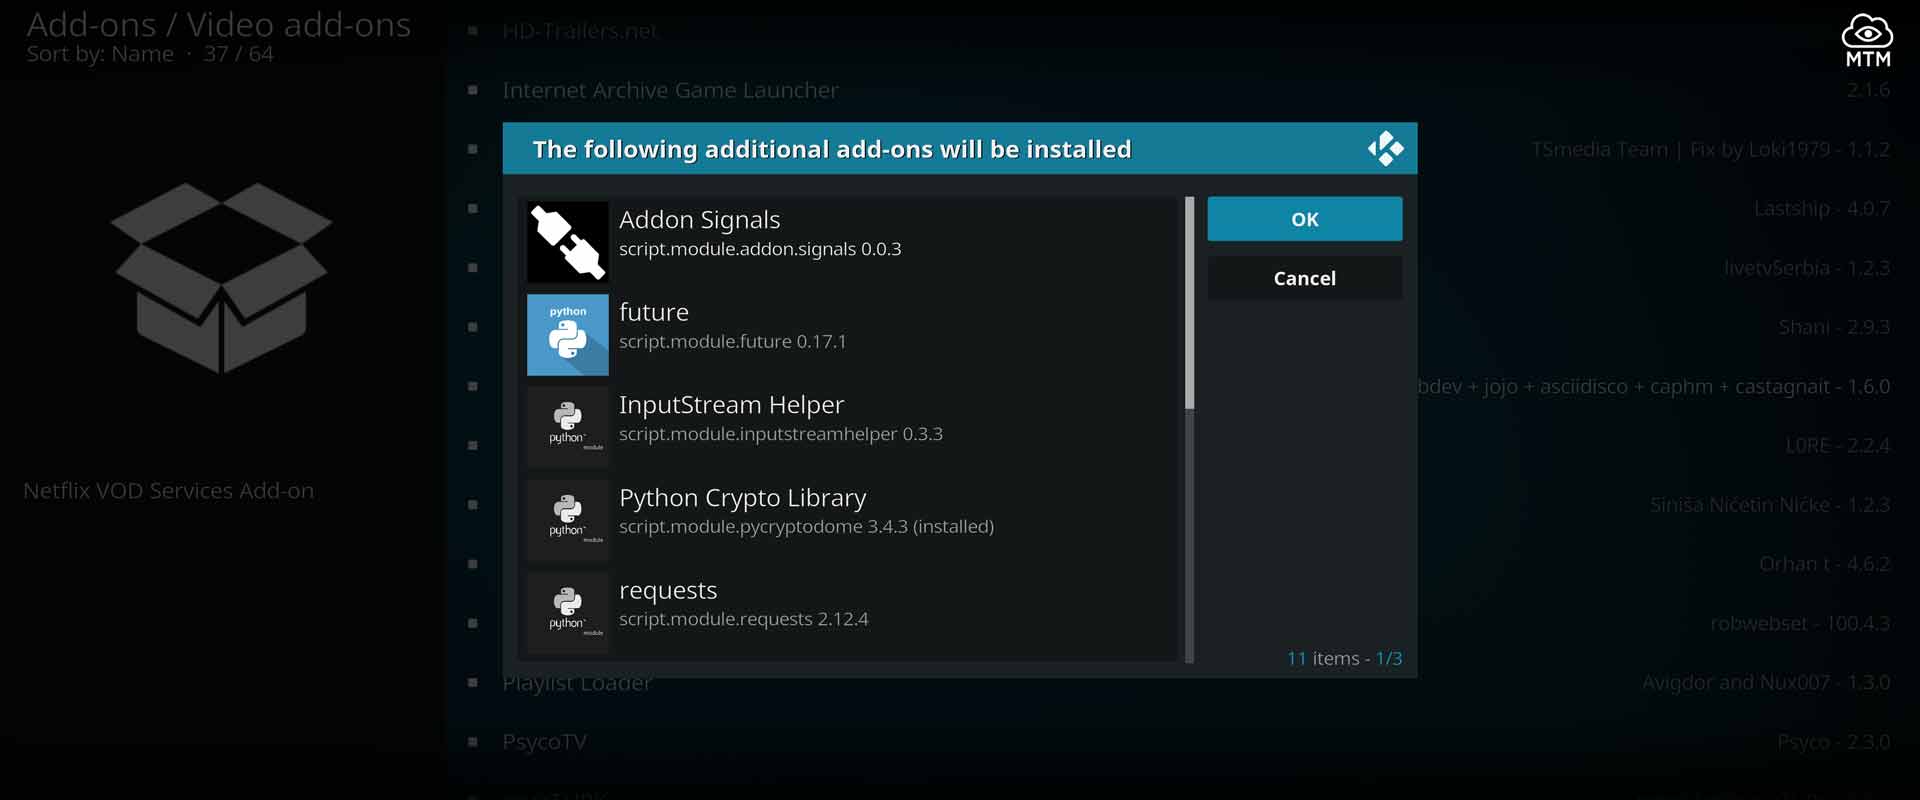Select the InputStream Helper python icon

coord(567,427)
